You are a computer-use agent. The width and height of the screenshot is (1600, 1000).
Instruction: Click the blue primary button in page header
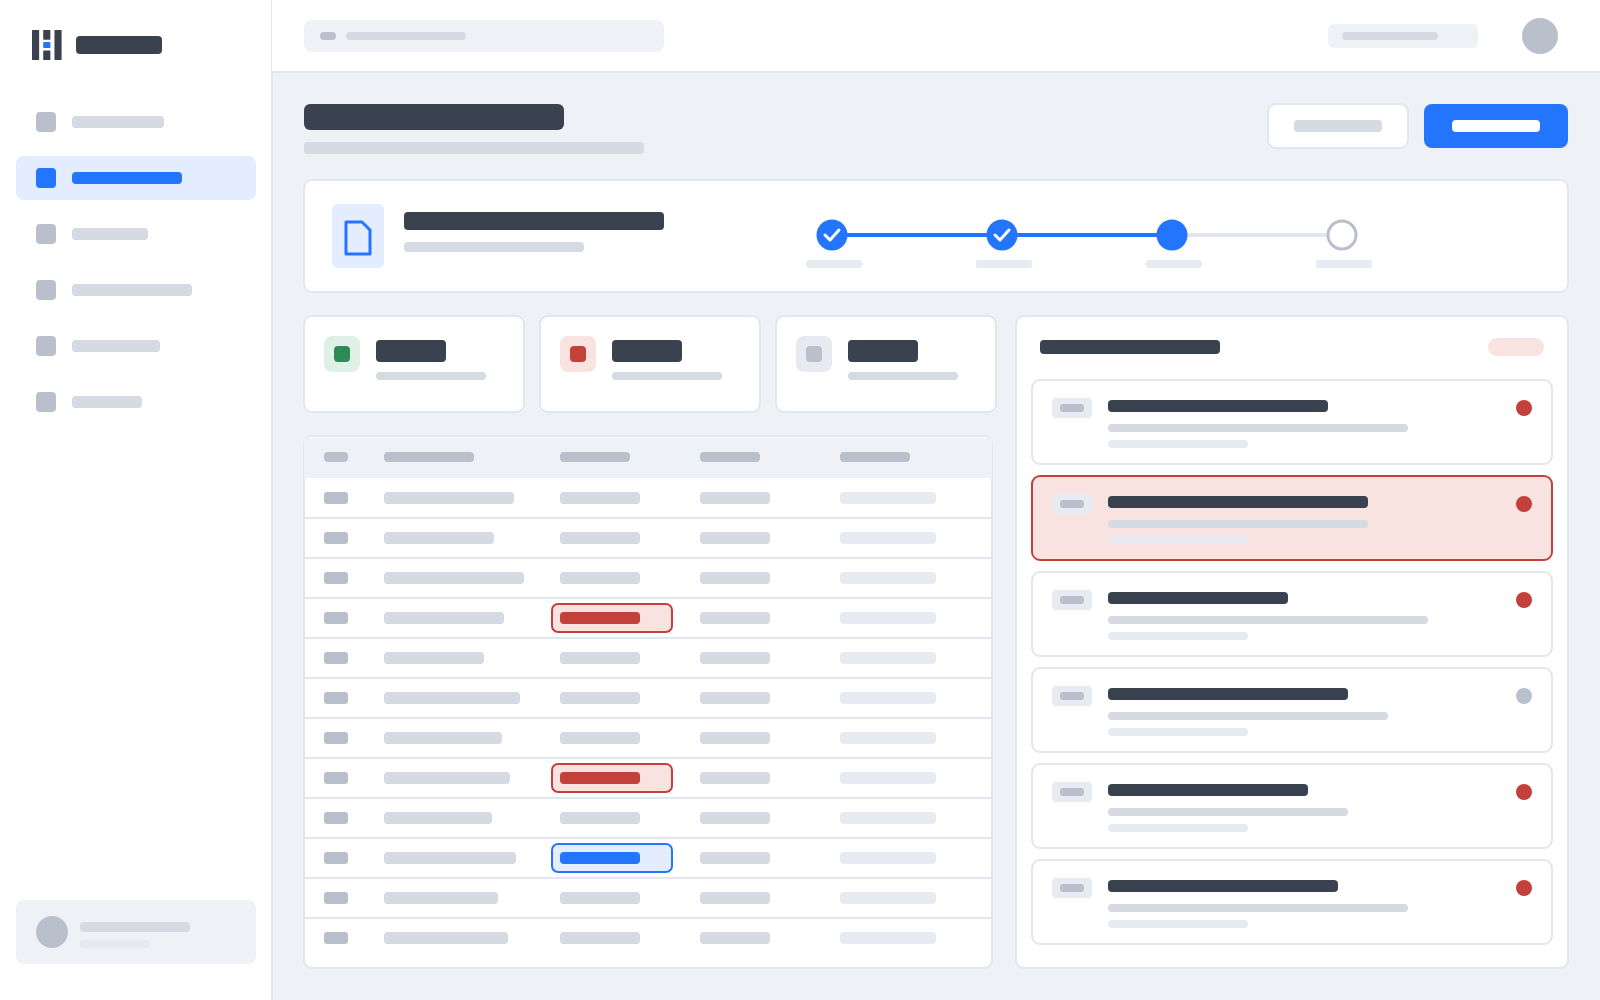point(1496,126)
